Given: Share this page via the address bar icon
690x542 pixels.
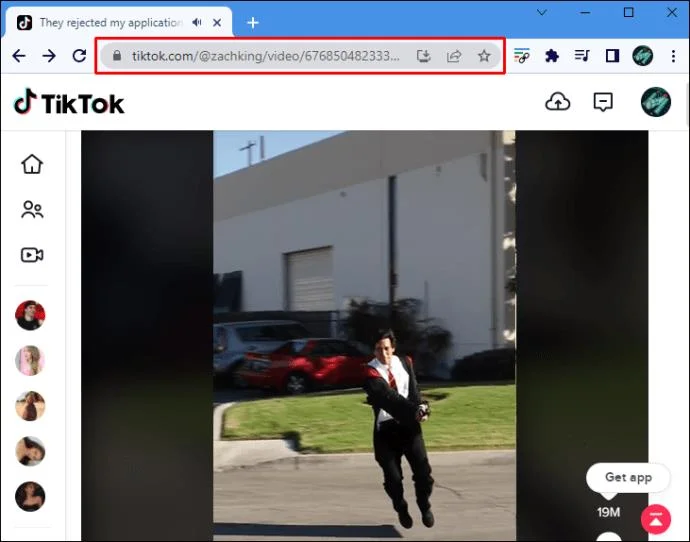Looking at the screenshot, I should pos(454,56).
